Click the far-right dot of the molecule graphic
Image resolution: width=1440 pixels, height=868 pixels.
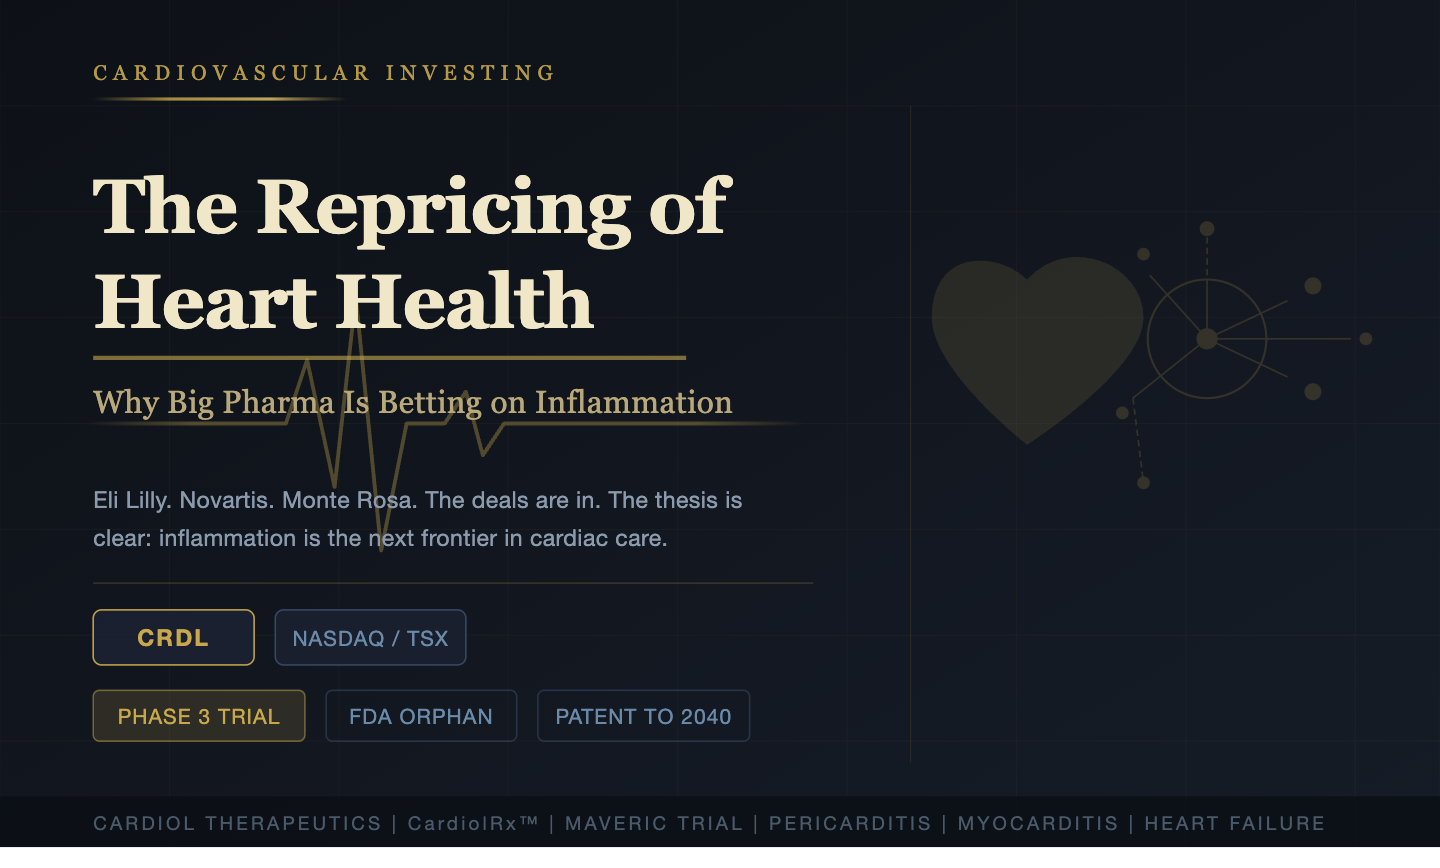1366,339
